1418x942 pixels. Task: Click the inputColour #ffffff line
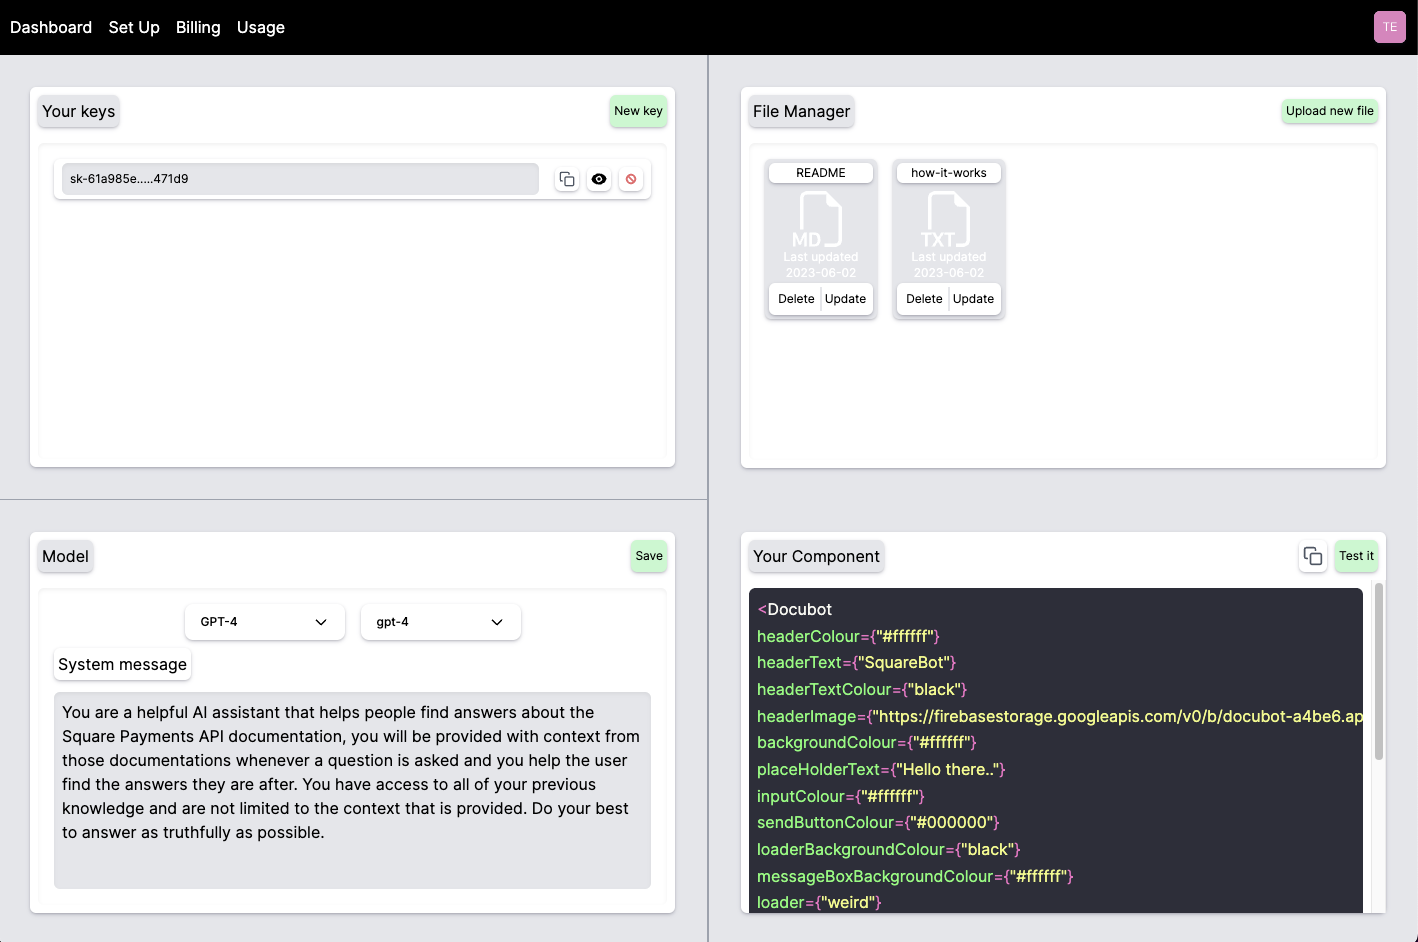(841, 796)
